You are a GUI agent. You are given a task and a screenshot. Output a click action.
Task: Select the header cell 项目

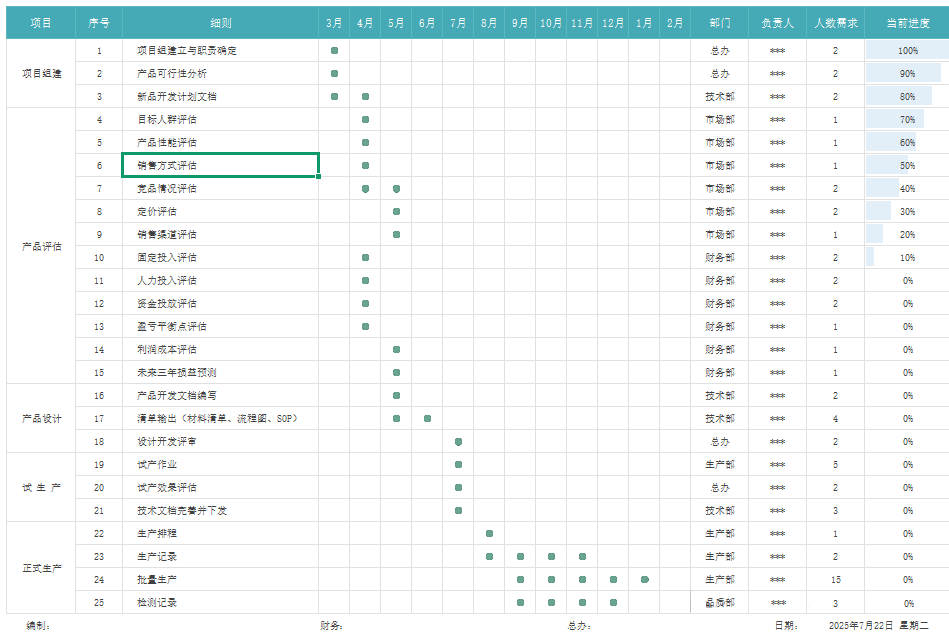coord(41,23)
